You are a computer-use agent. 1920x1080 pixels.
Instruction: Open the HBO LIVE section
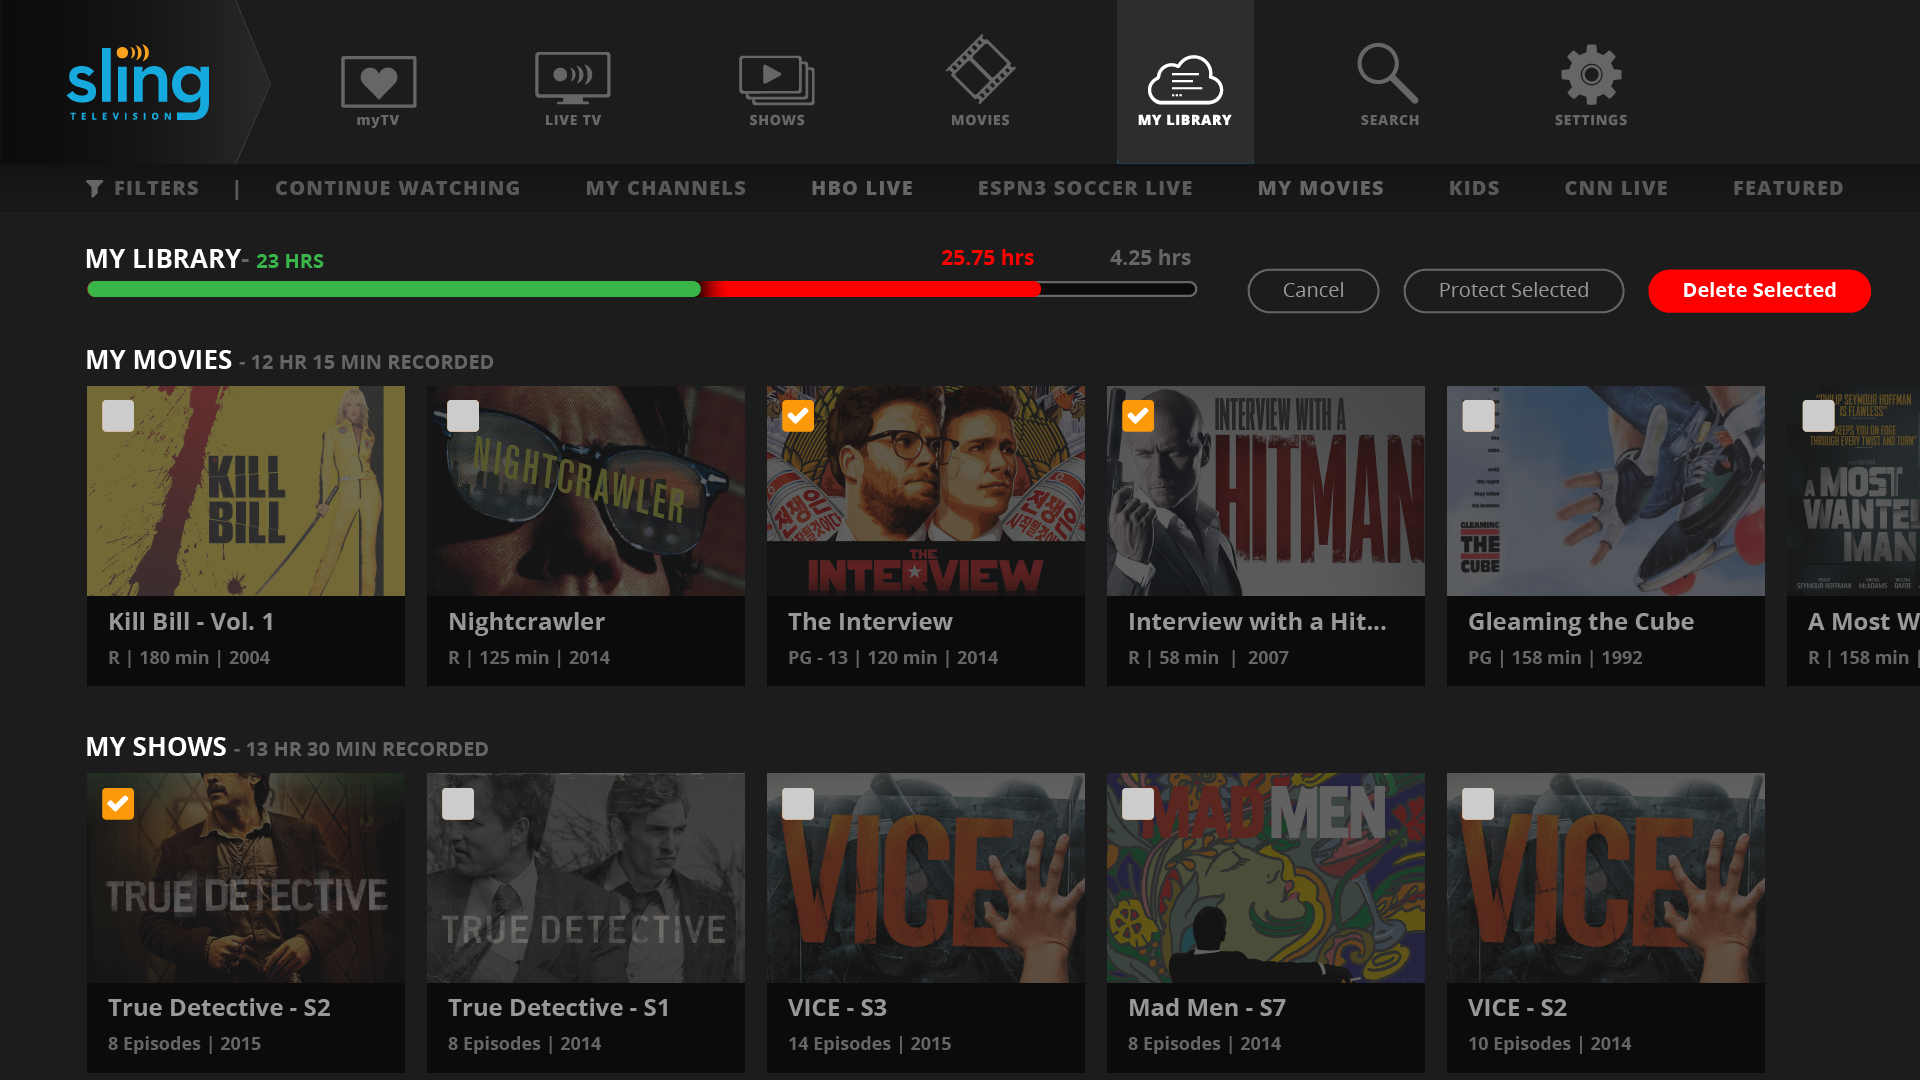(x=861, y=187)
